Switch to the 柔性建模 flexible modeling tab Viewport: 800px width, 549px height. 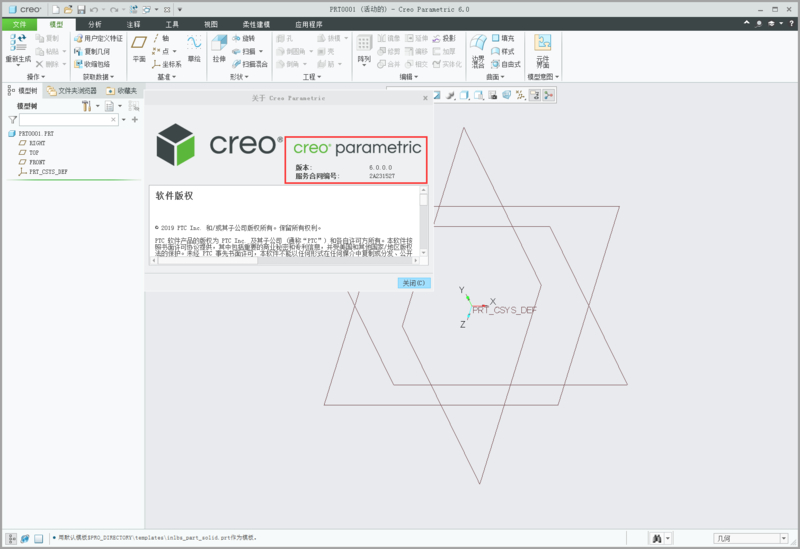256,24
